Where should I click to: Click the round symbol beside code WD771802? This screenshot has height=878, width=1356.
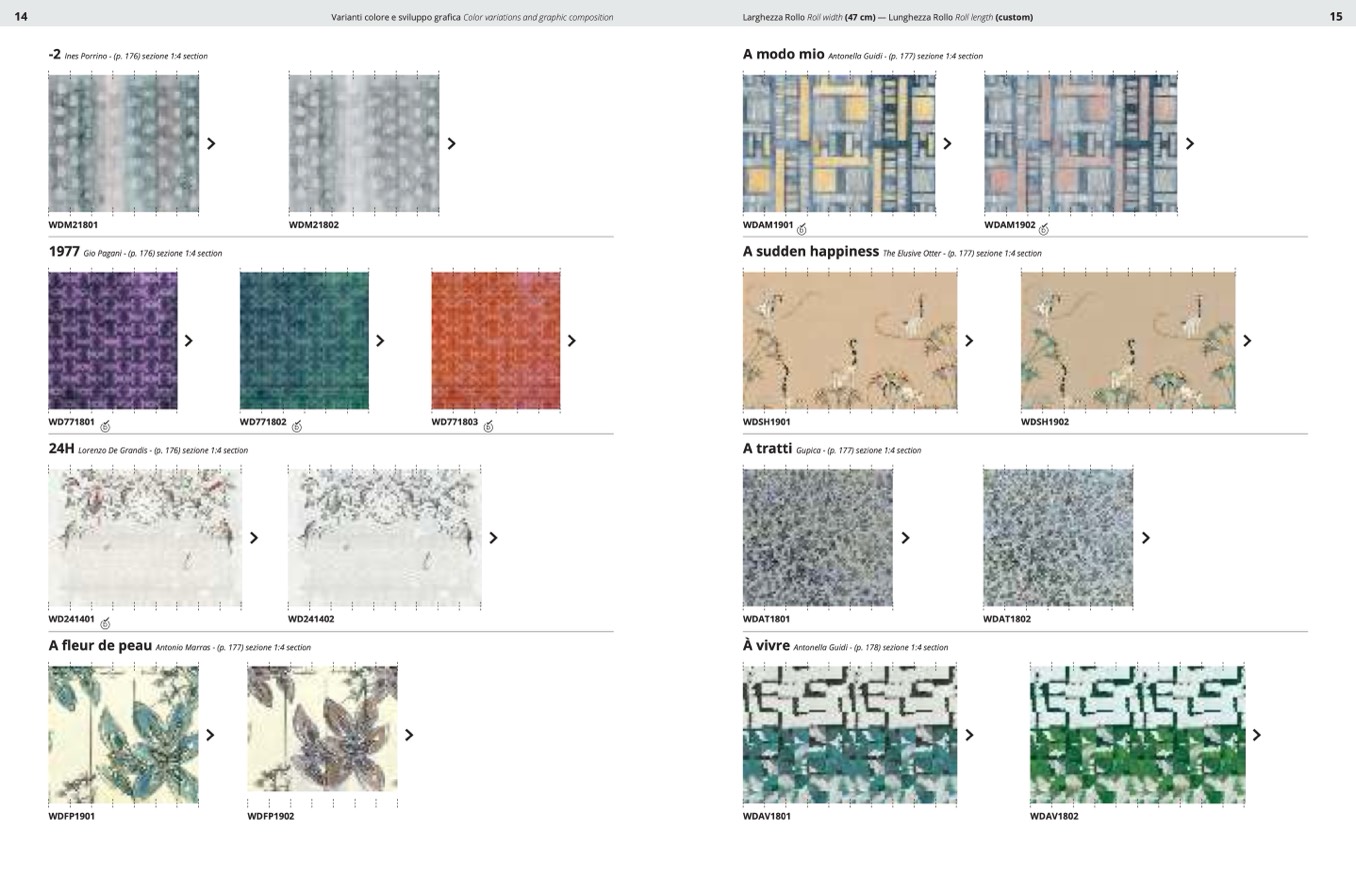297,427
